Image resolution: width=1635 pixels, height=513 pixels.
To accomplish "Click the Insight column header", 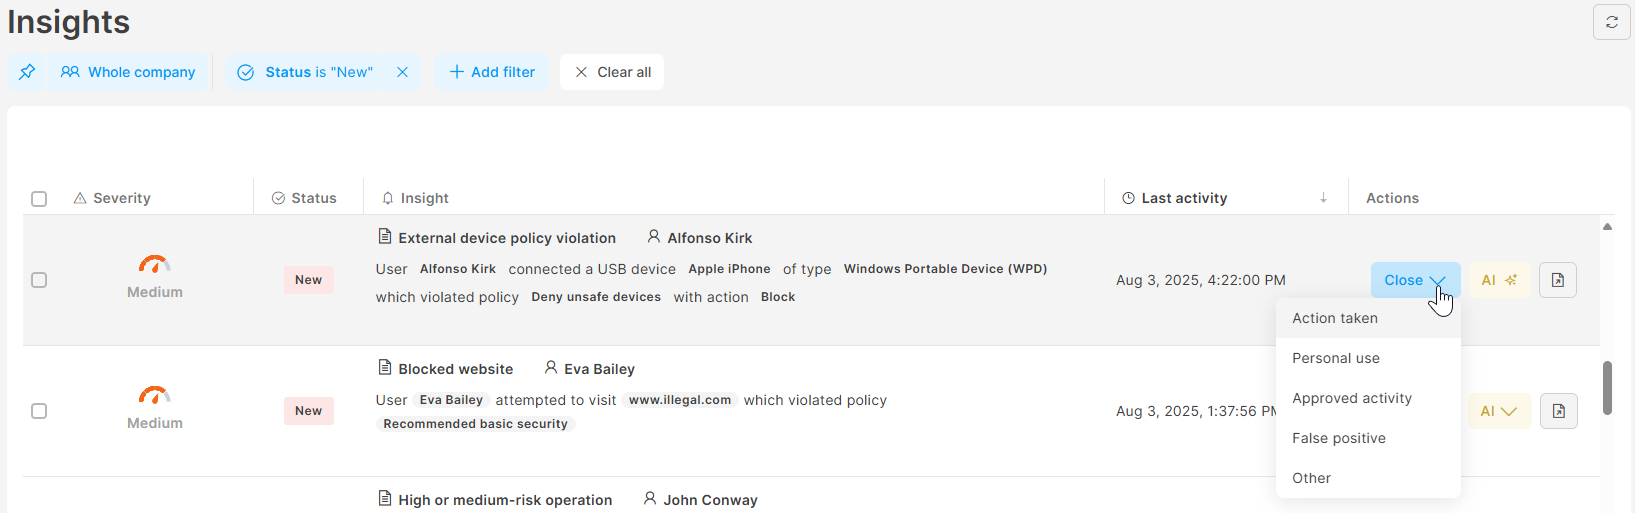I will pyautogui.click(x=415, y=198).
